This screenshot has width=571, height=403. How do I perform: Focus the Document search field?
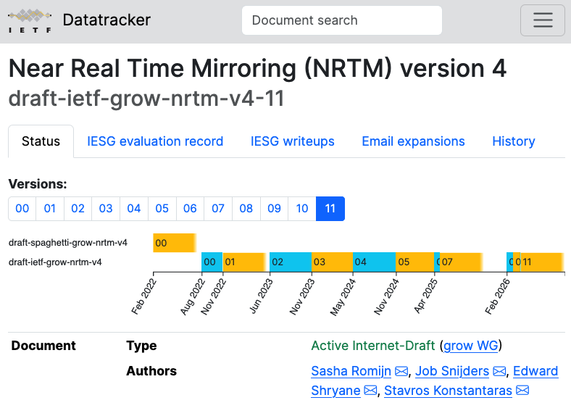342,20
